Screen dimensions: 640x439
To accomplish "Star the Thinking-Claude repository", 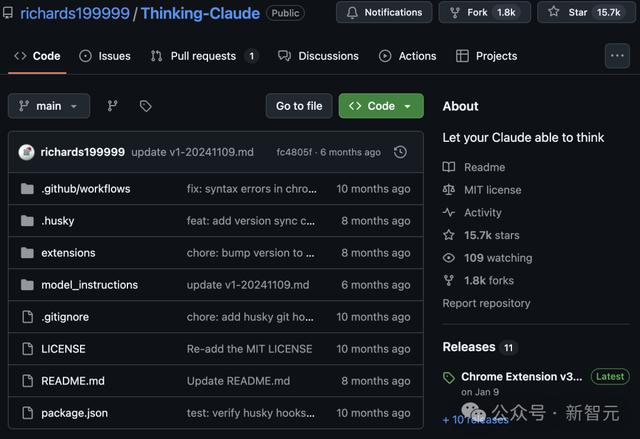I will coord(586,12).
